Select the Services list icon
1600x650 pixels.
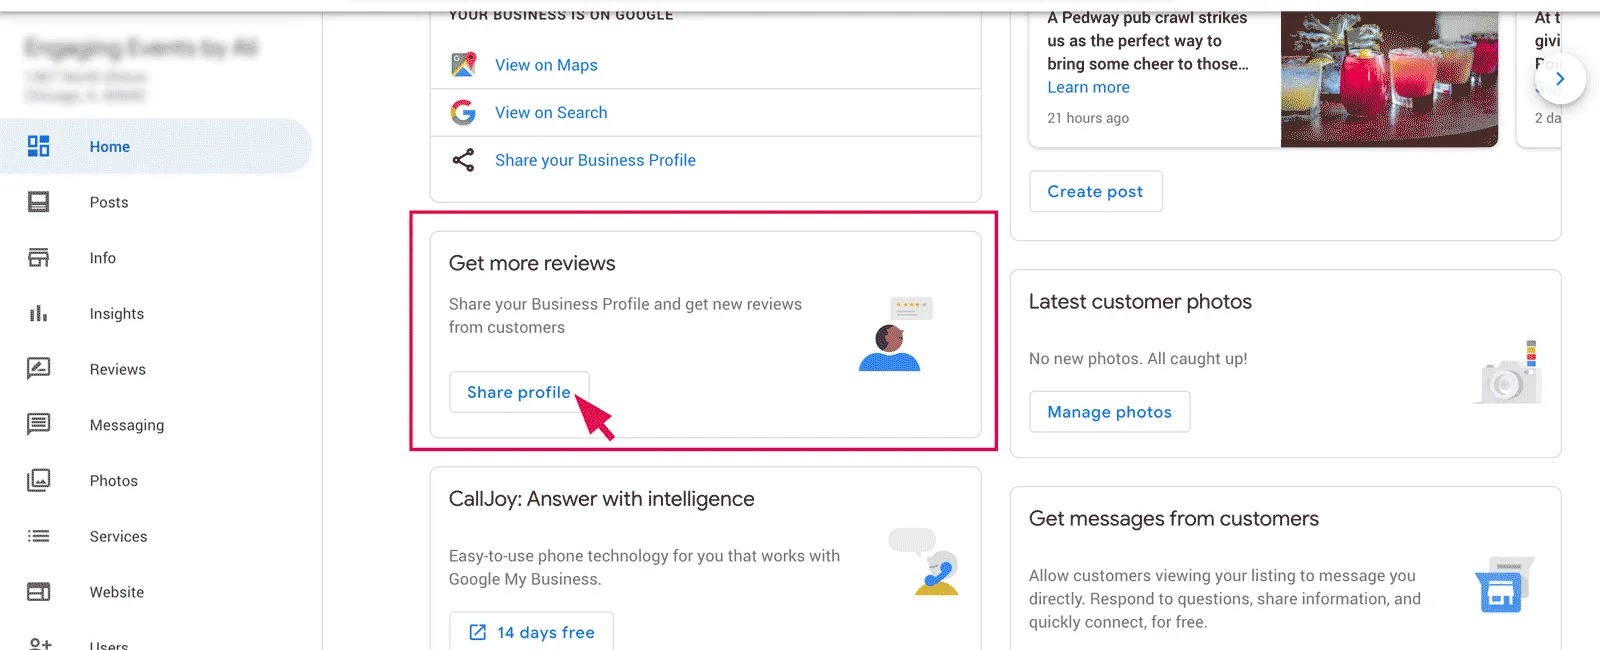click(38, 536)
